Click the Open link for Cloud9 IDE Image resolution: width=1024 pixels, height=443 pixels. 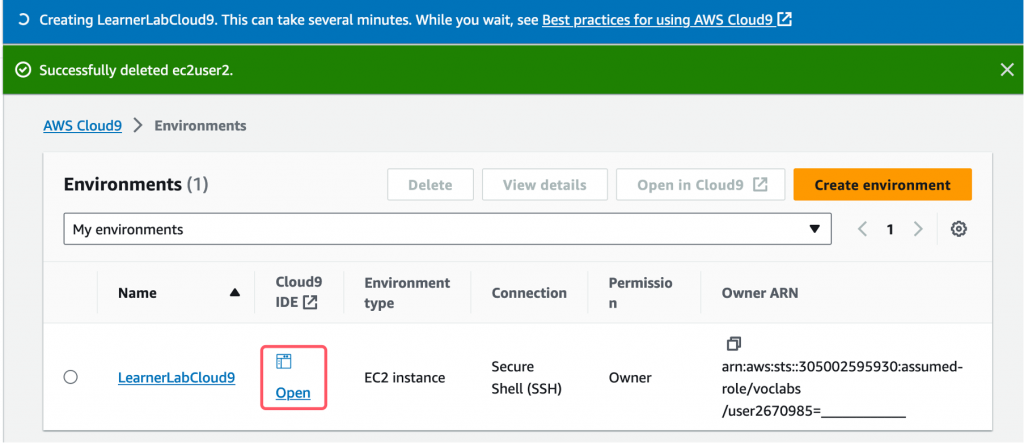pos(293,393)
